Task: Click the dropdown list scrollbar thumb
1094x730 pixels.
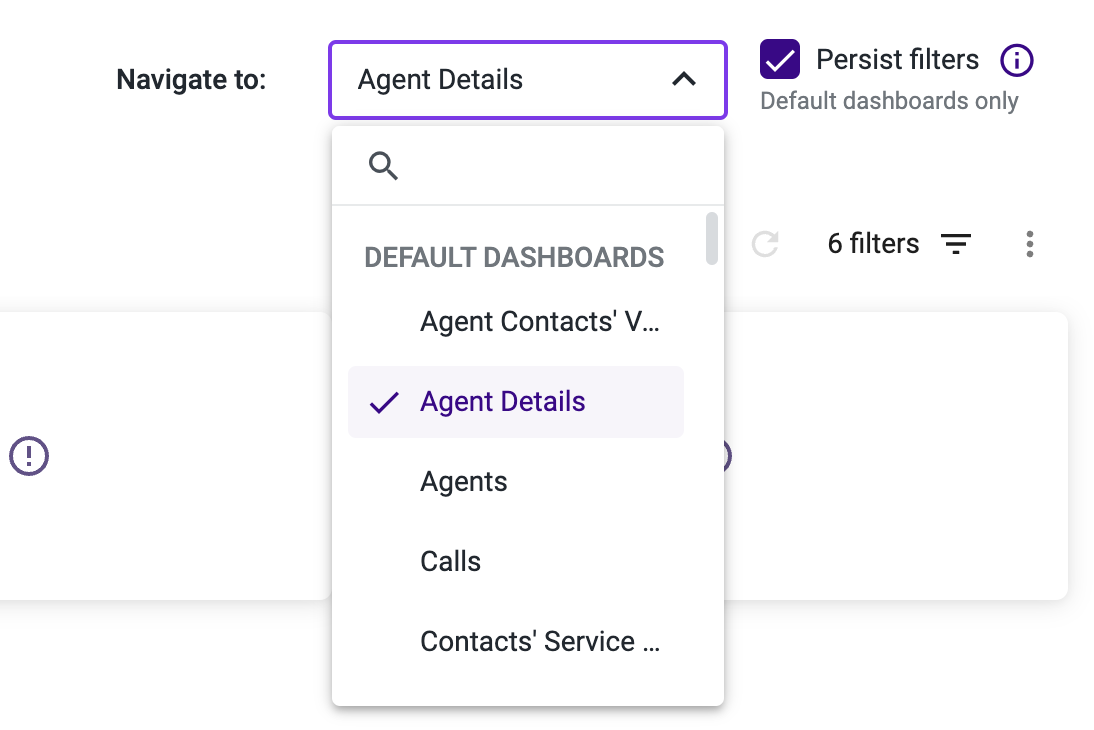Action: click(x=712, y=239)
